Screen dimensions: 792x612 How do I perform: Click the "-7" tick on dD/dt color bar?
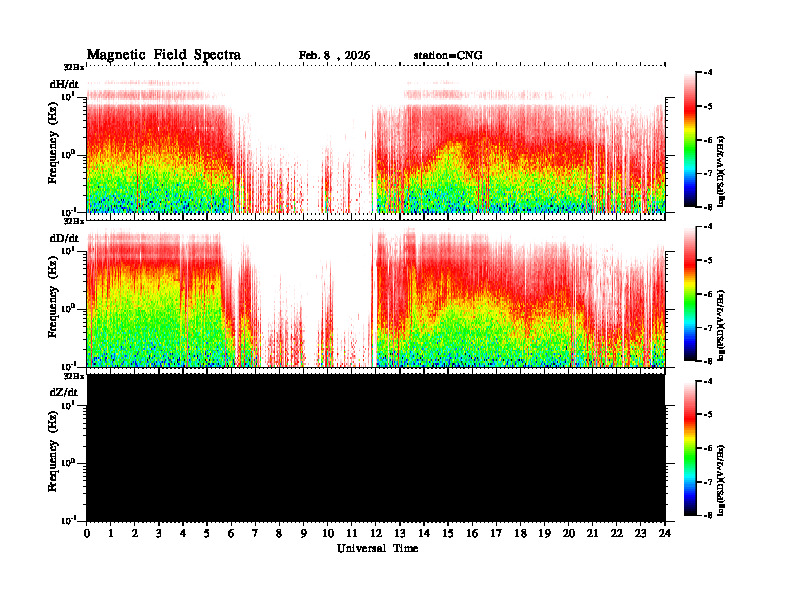pos(709,328)
